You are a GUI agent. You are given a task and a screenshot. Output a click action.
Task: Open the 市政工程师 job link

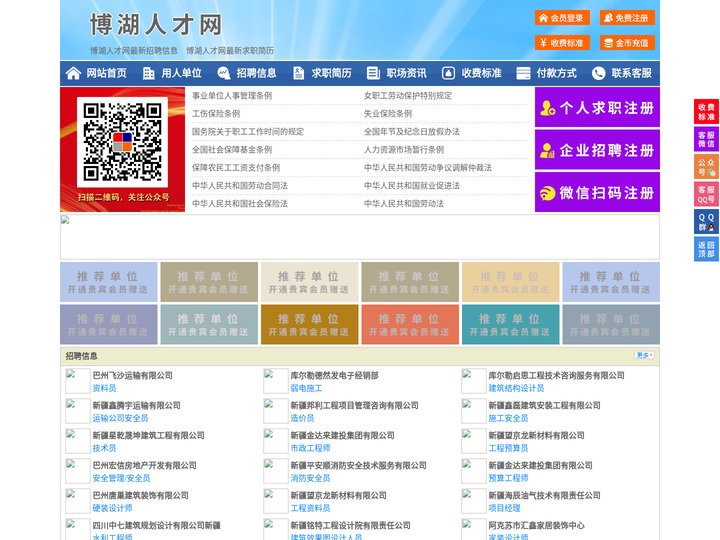click(x=310, y=448)
